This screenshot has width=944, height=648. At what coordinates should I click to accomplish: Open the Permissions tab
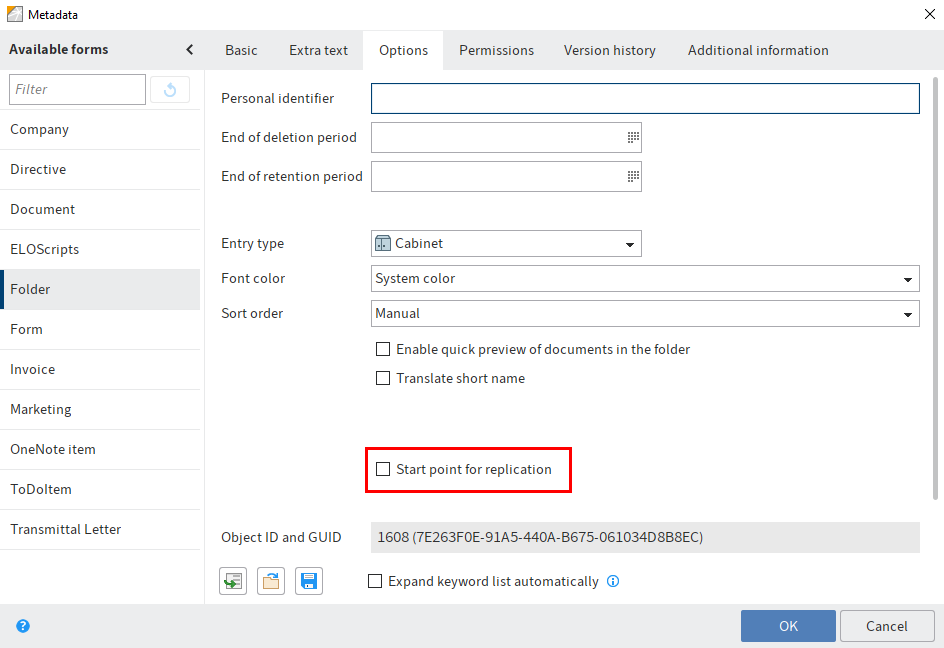497,51
